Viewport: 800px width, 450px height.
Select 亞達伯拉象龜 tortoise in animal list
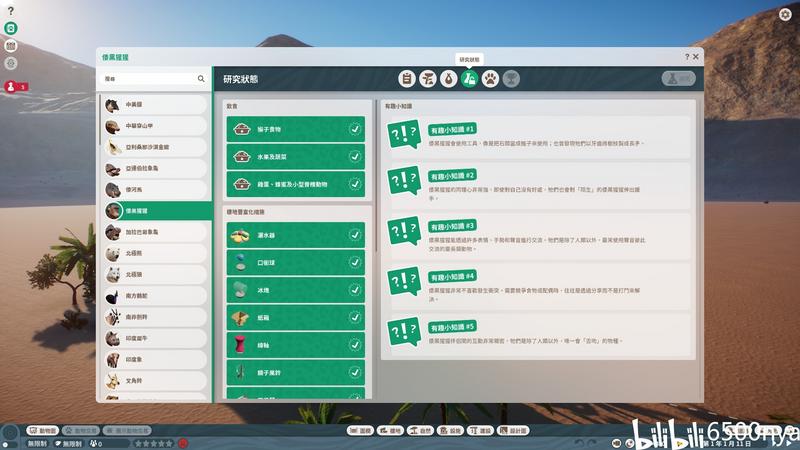[156, 168]
